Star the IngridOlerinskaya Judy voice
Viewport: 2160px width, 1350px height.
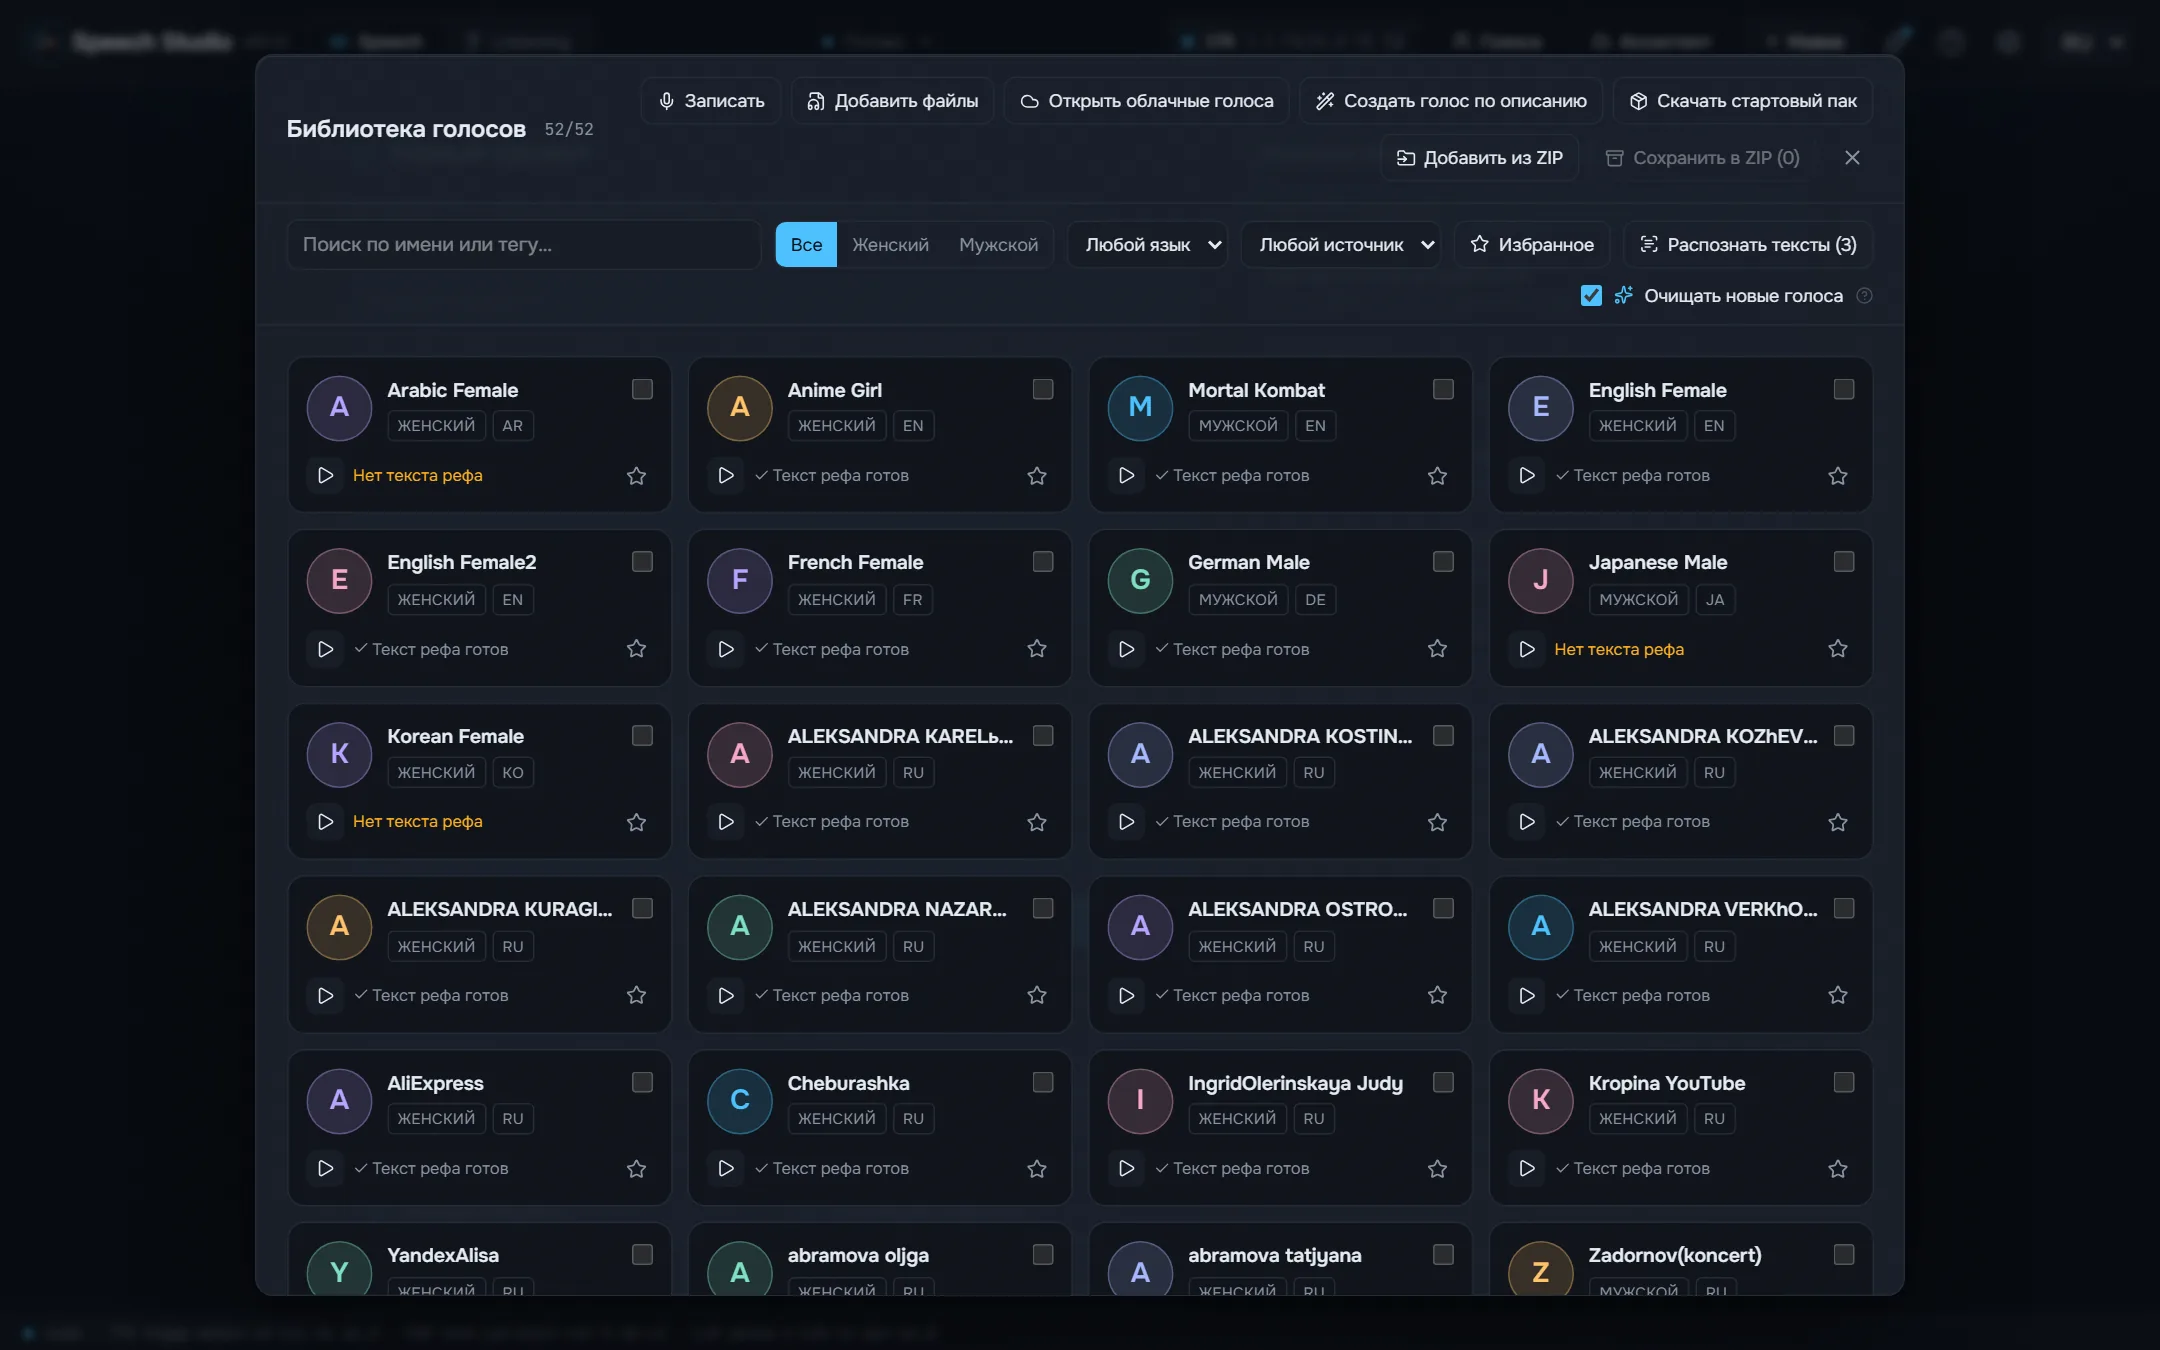pyautogui.click(x=1437, y=1168)
